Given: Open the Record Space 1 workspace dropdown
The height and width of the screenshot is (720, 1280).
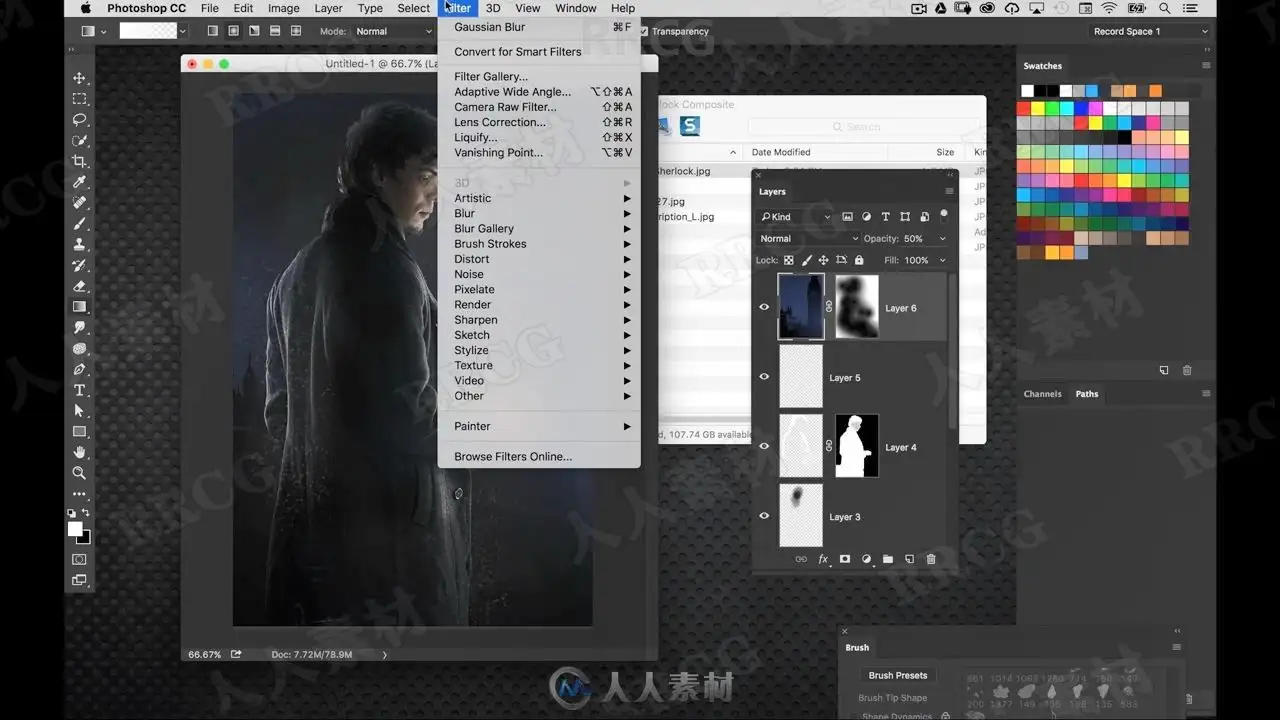Looking at the screenshot, I should pos(1149,31).
